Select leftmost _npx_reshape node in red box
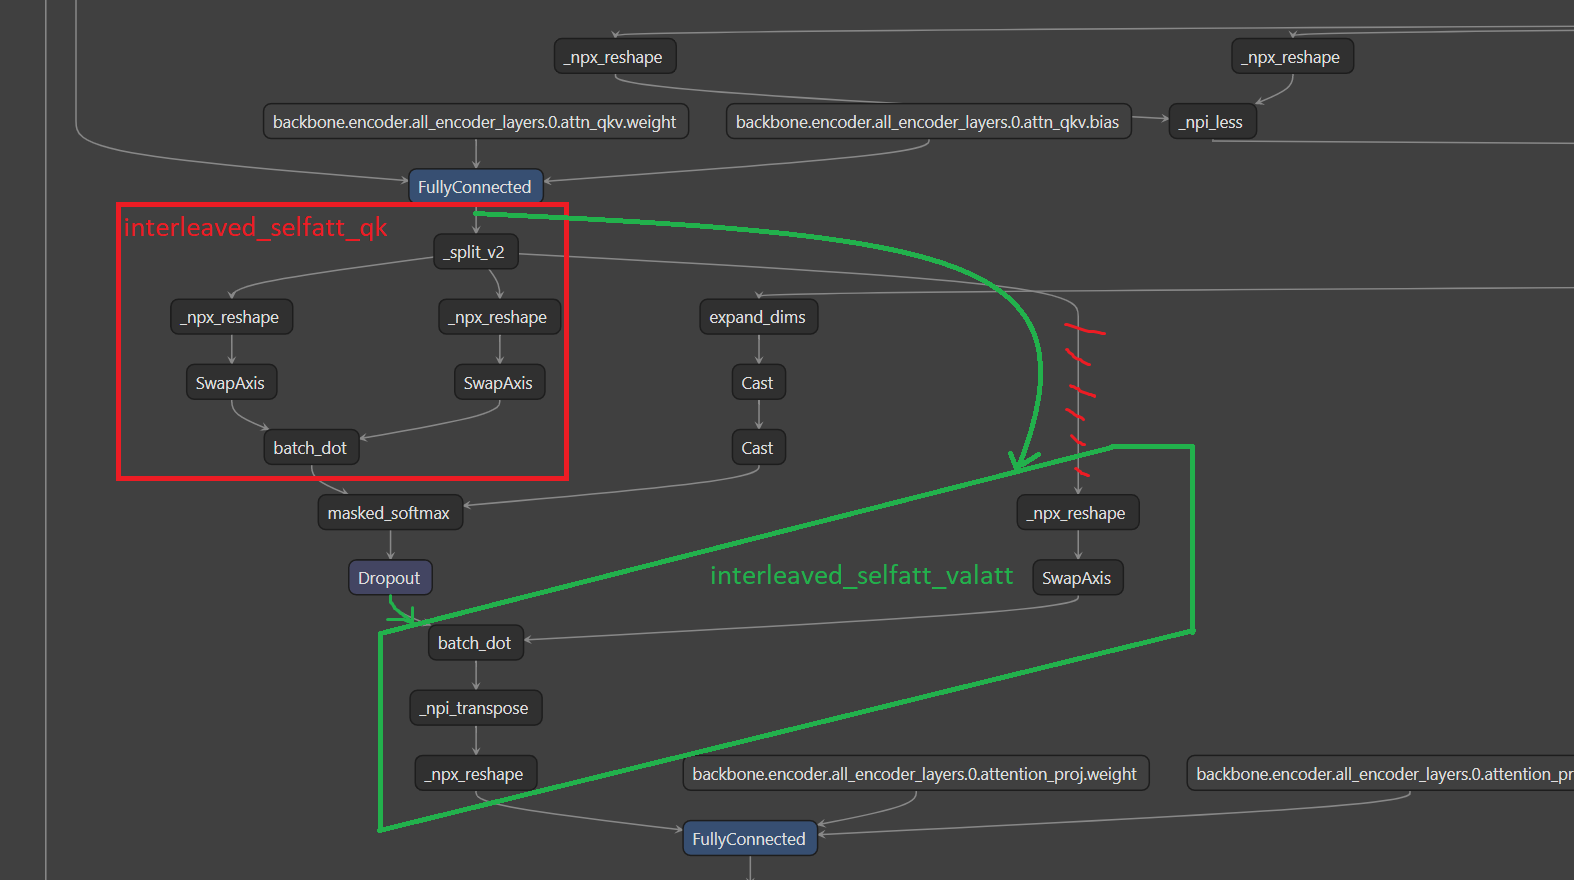Viewport: 1574px width, 880px height. coord(232,317)
